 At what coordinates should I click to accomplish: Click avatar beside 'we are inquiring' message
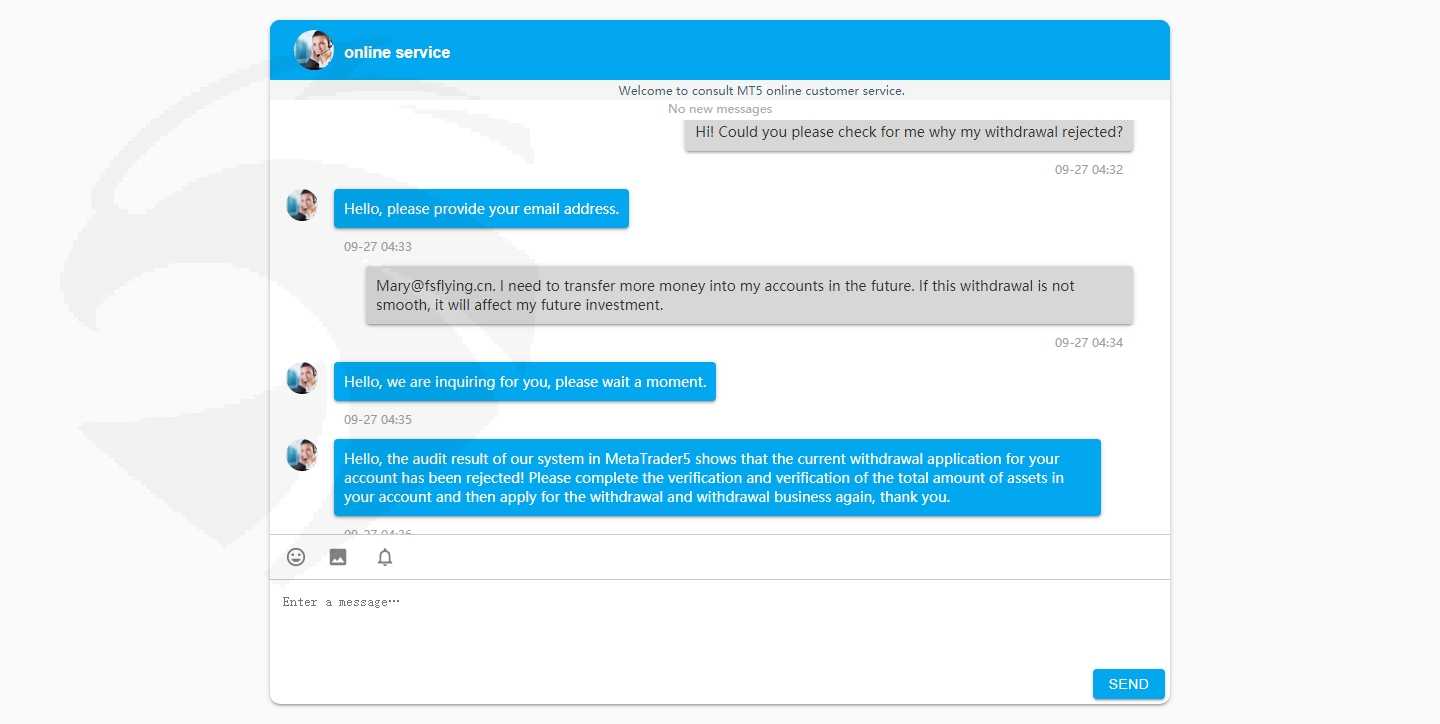(302, 378)
